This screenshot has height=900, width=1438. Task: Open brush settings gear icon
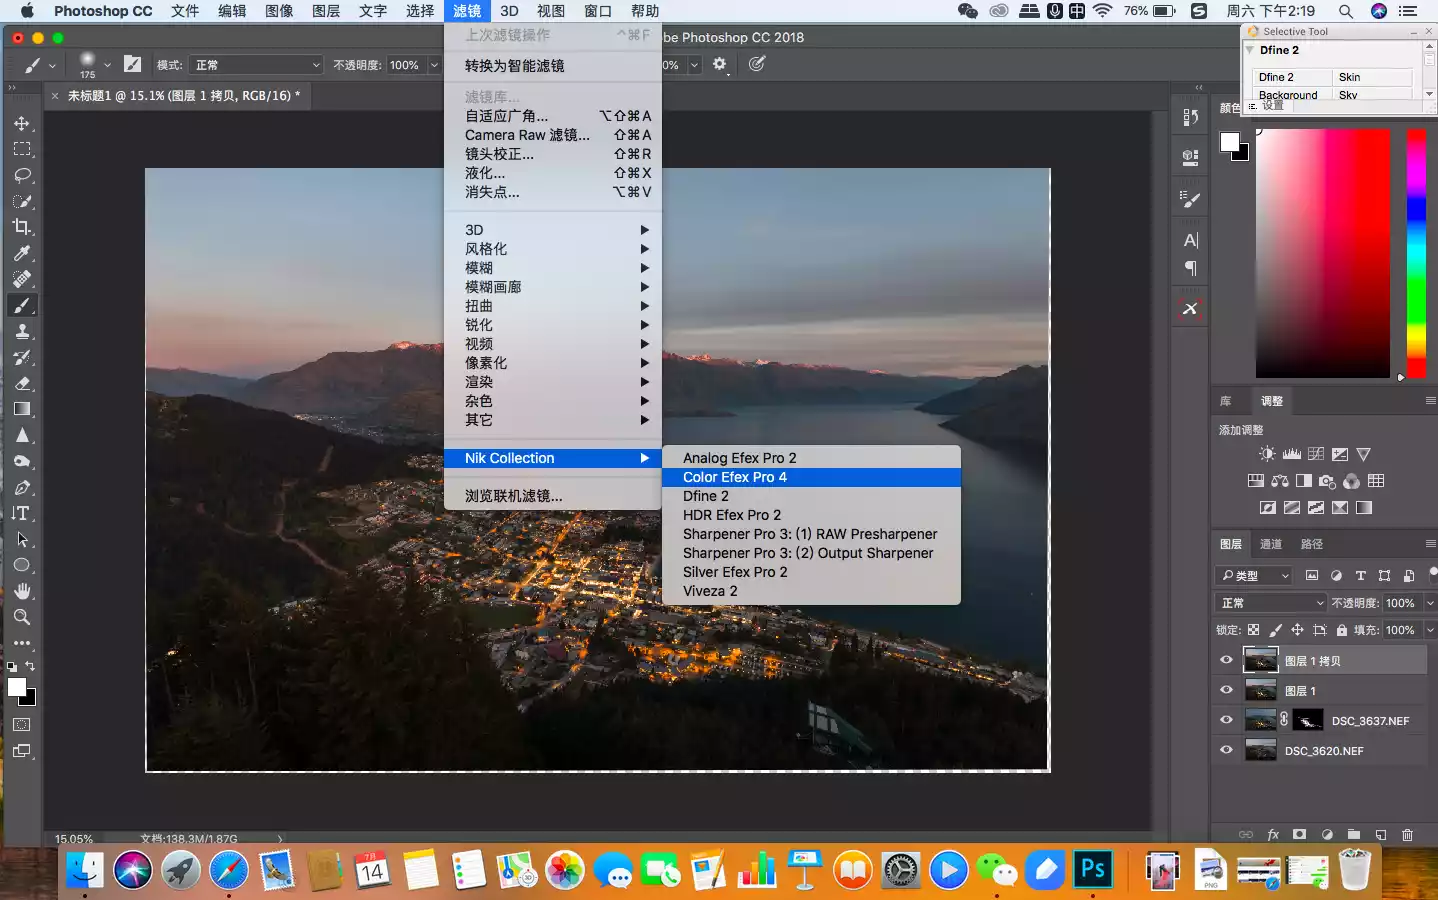coord(719,64)
